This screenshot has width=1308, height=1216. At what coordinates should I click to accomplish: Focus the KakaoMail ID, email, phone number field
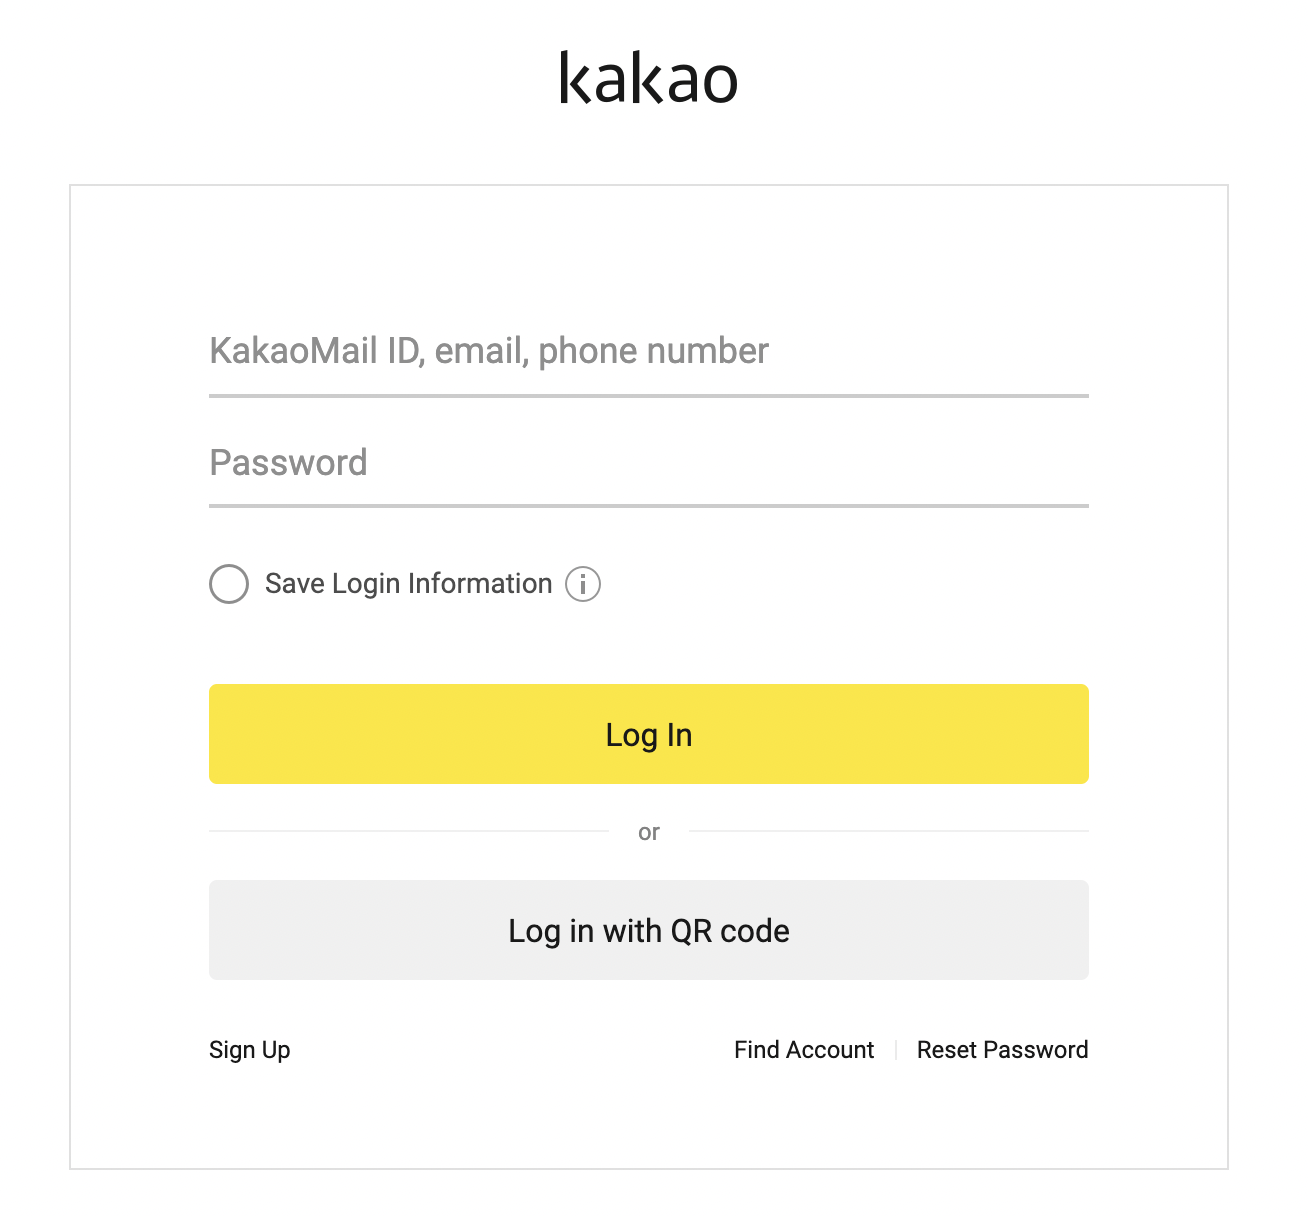pos(648,352)
